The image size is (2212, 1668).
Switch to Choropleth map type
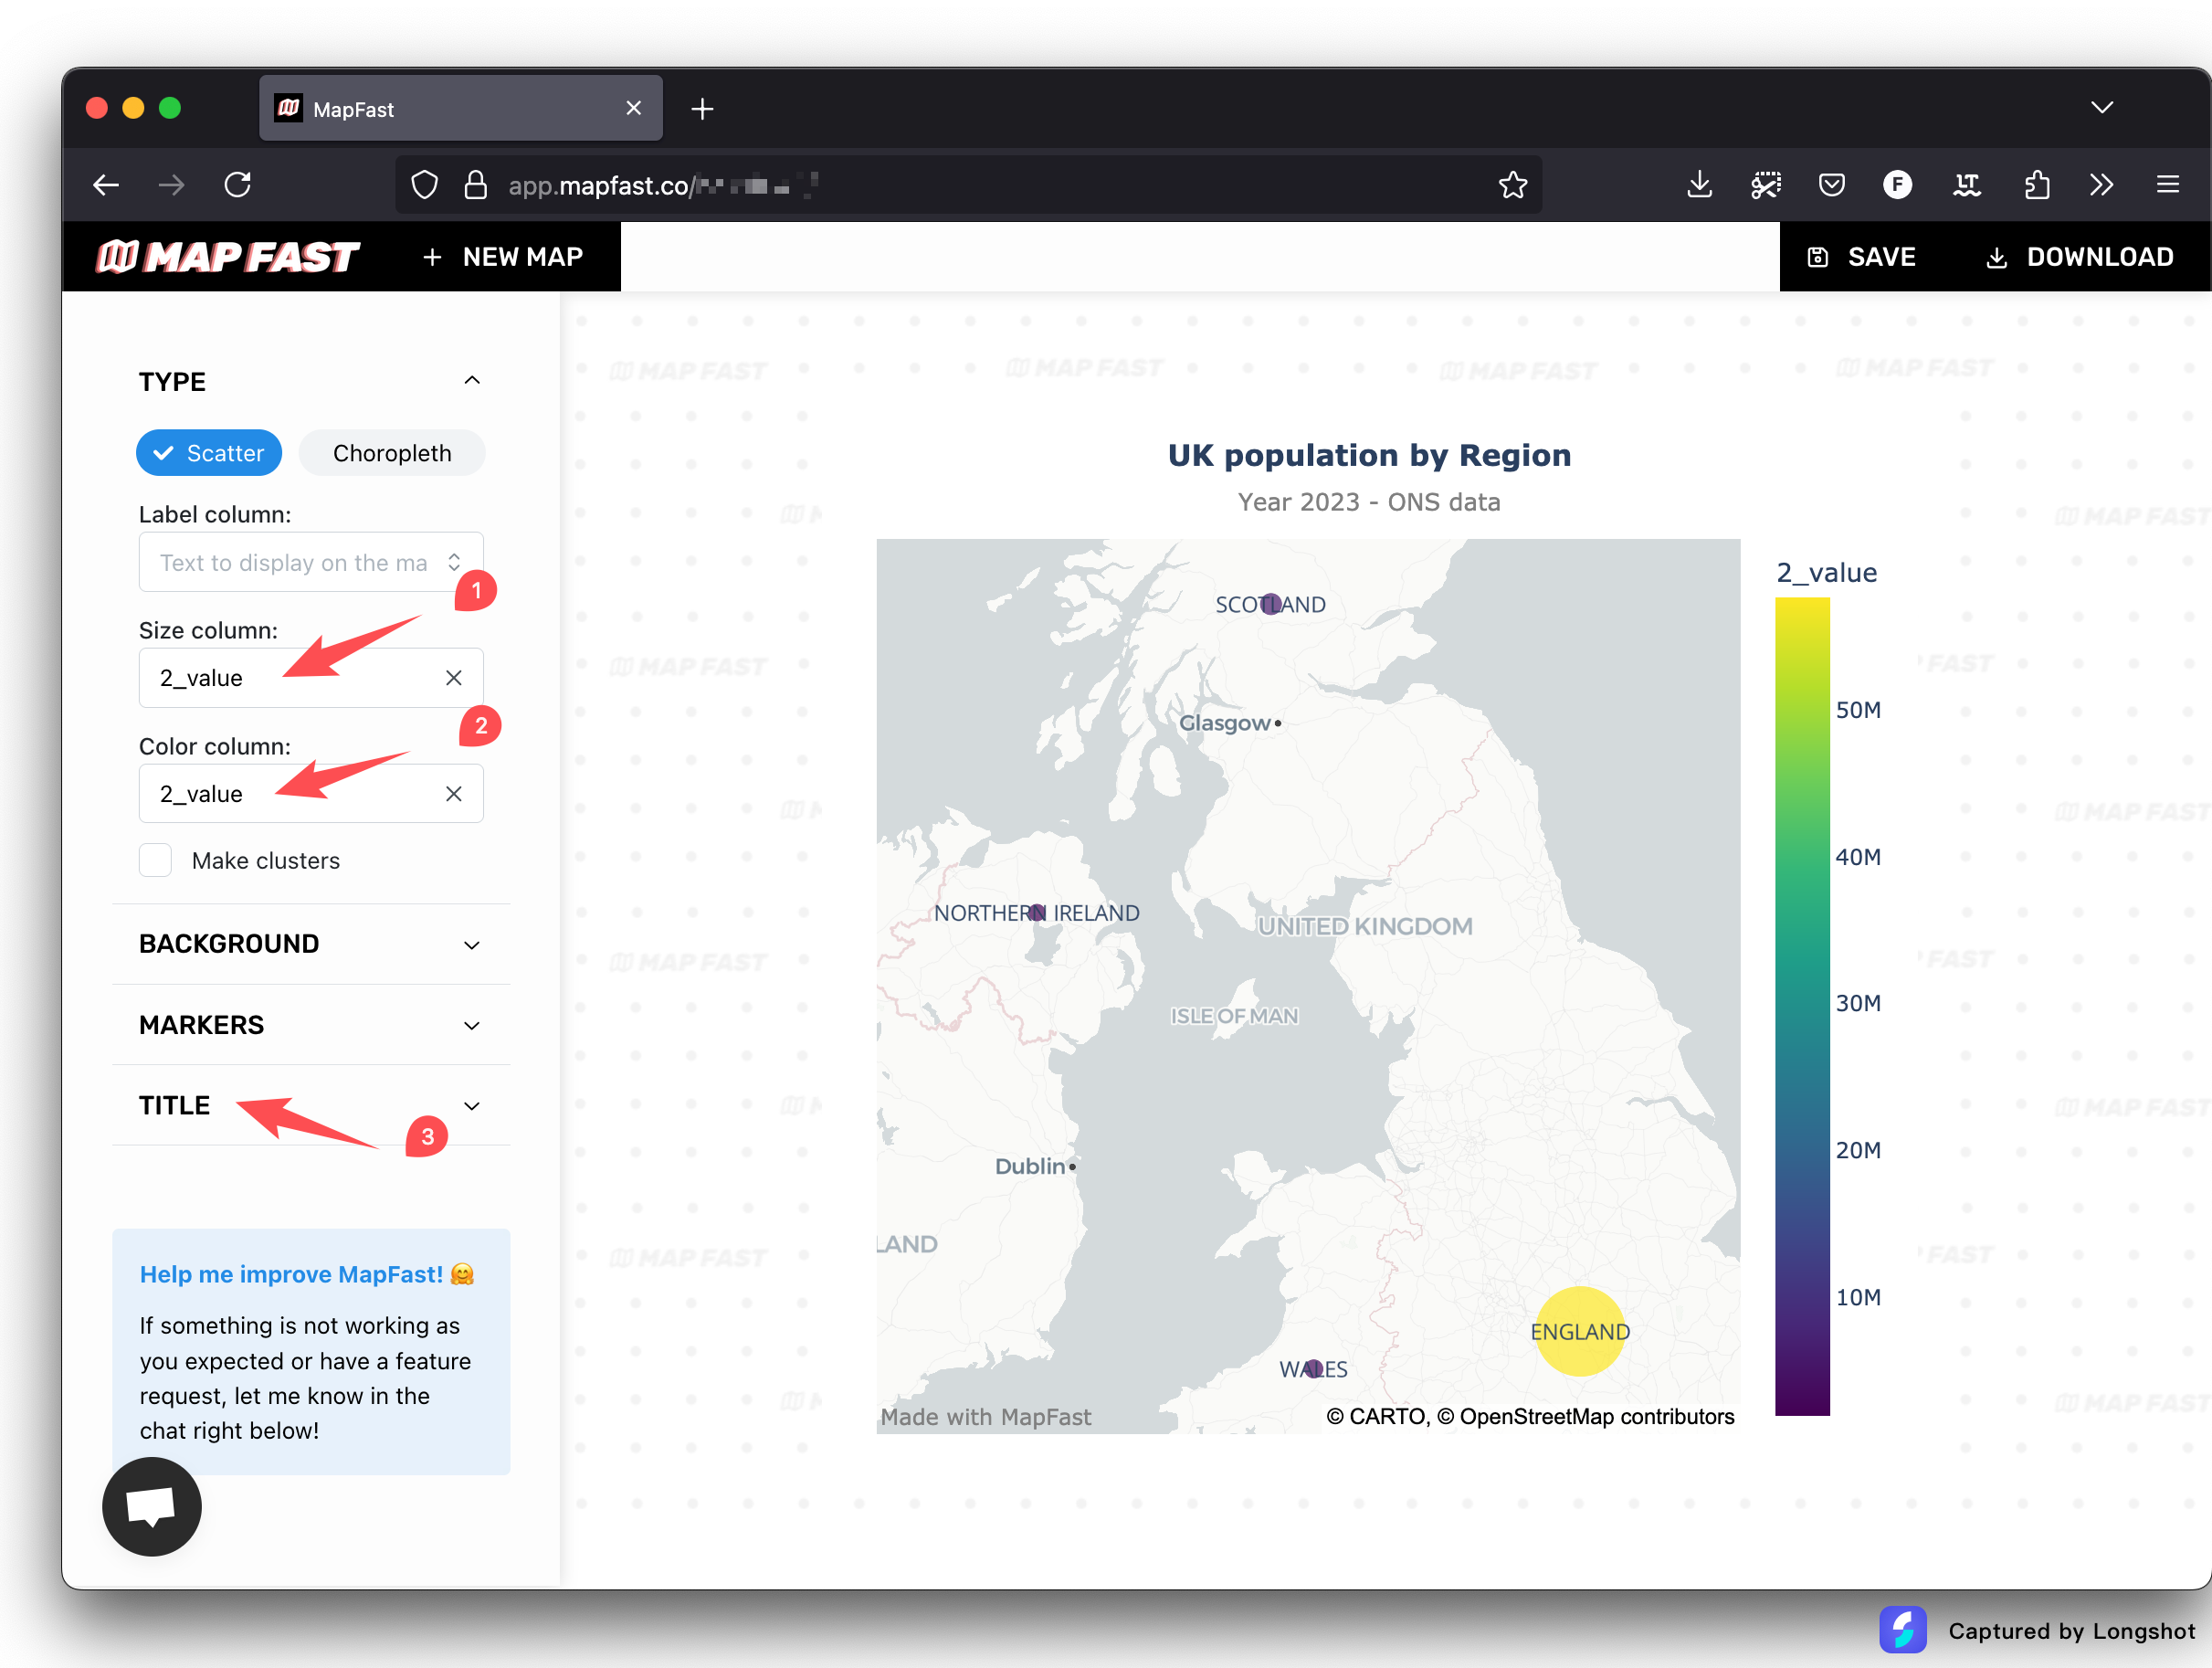pos(392,453)
